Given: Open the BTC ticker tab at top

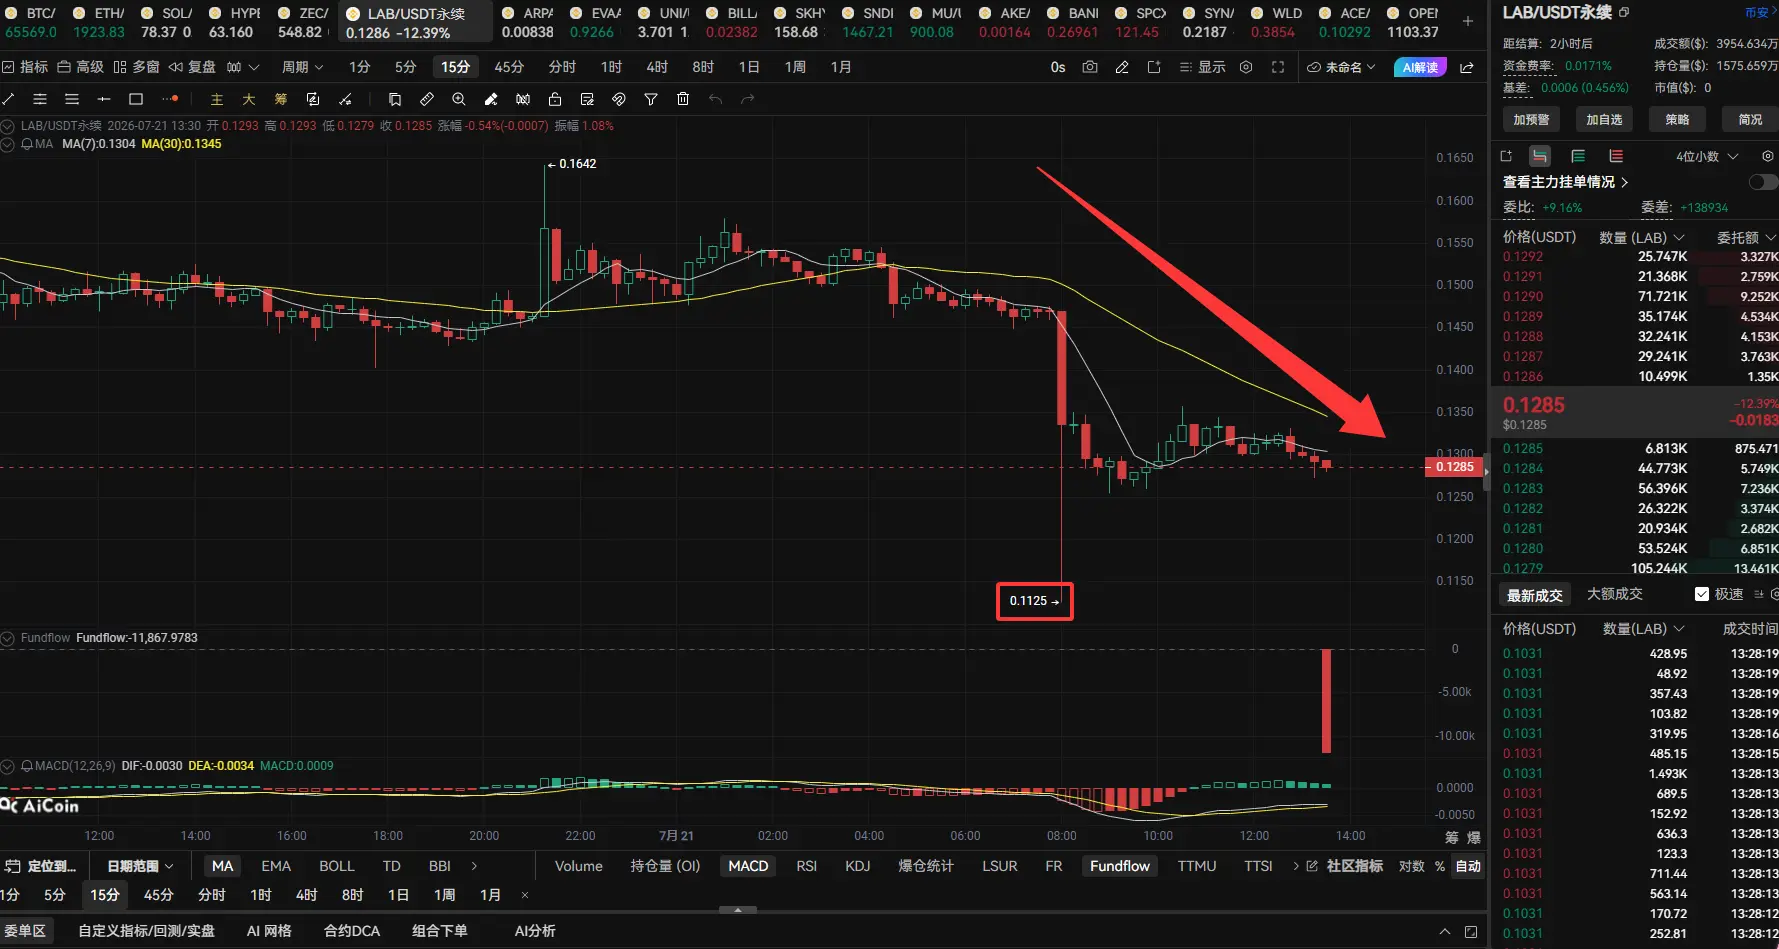Looking at the screenshot, I should click(32, 22).
